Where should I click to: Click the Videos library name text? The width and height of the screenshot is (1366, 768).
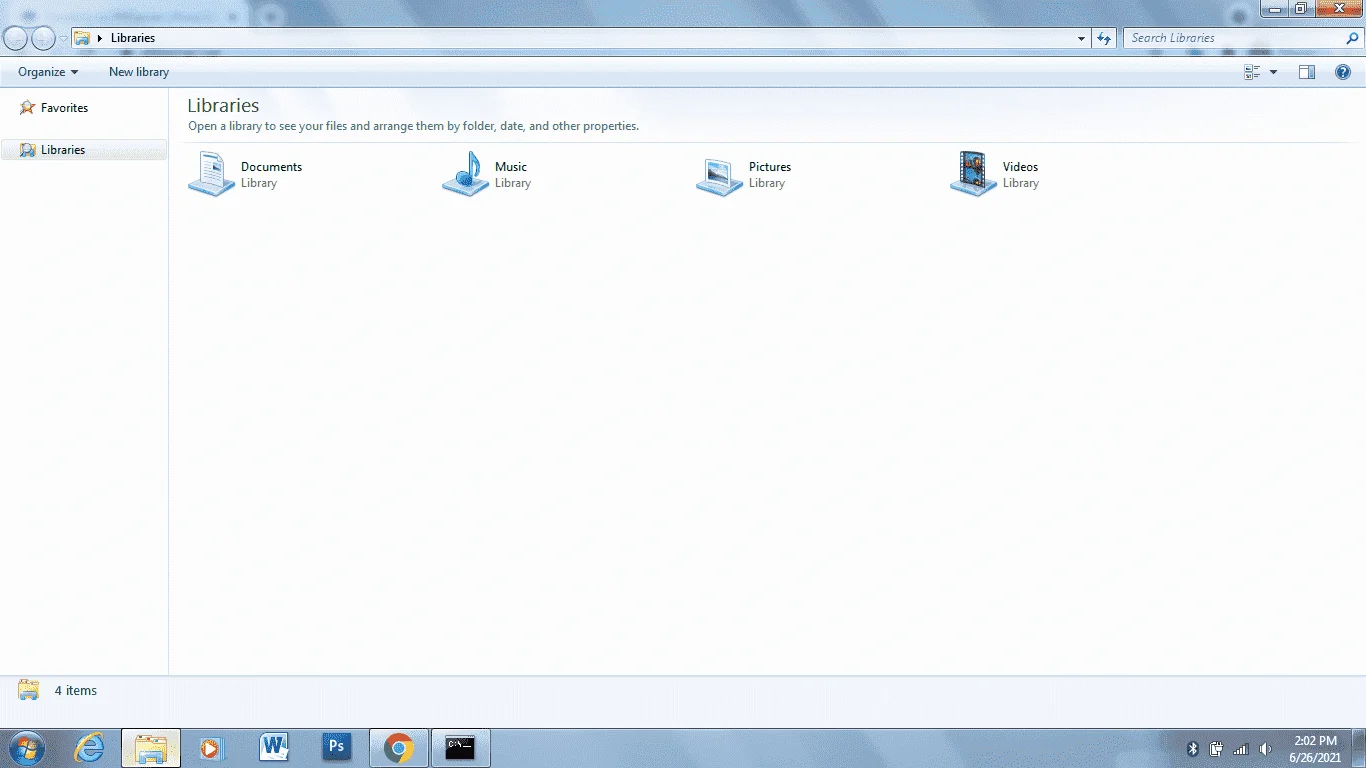click(1020, 167)
